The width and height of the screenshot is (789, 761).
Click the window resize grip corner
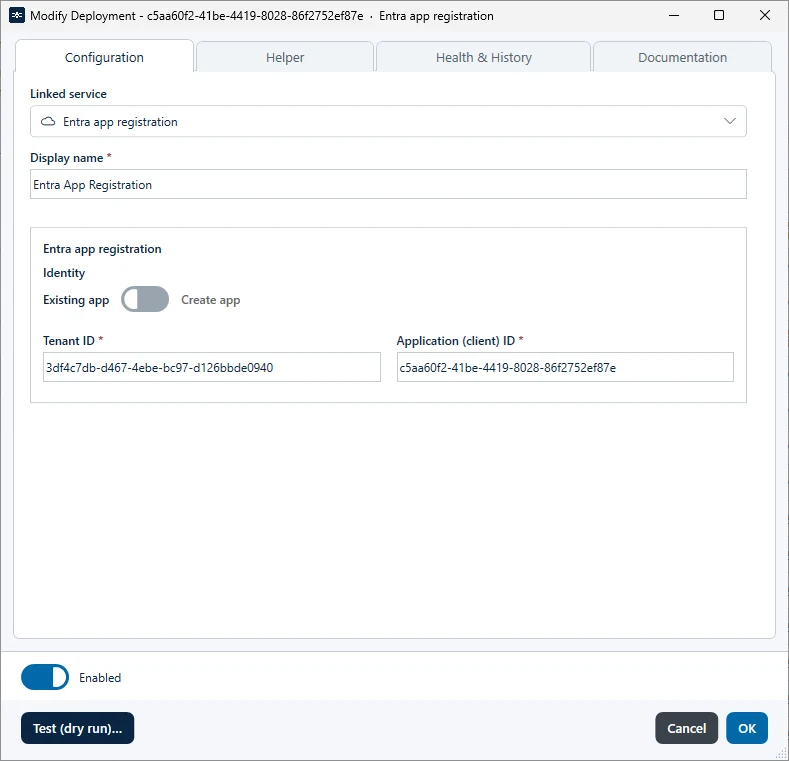tap(781, 753)
